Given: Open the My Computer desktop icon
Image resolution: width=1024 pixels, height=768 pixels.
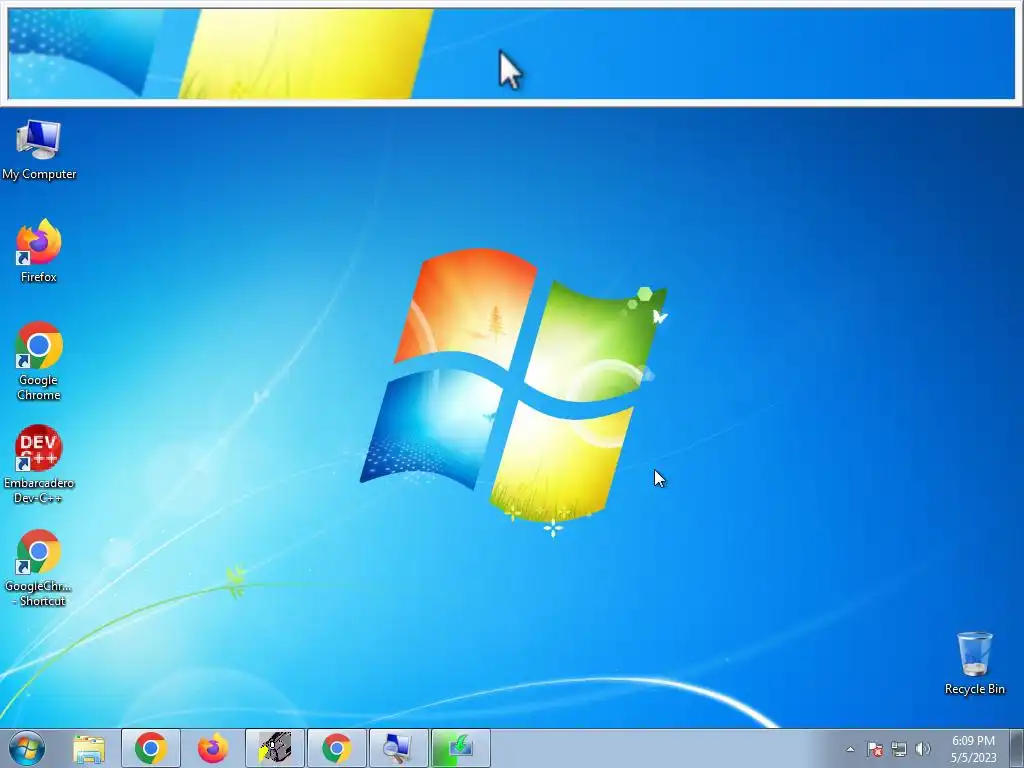Looking at the screenshot, I should [39, 150].
